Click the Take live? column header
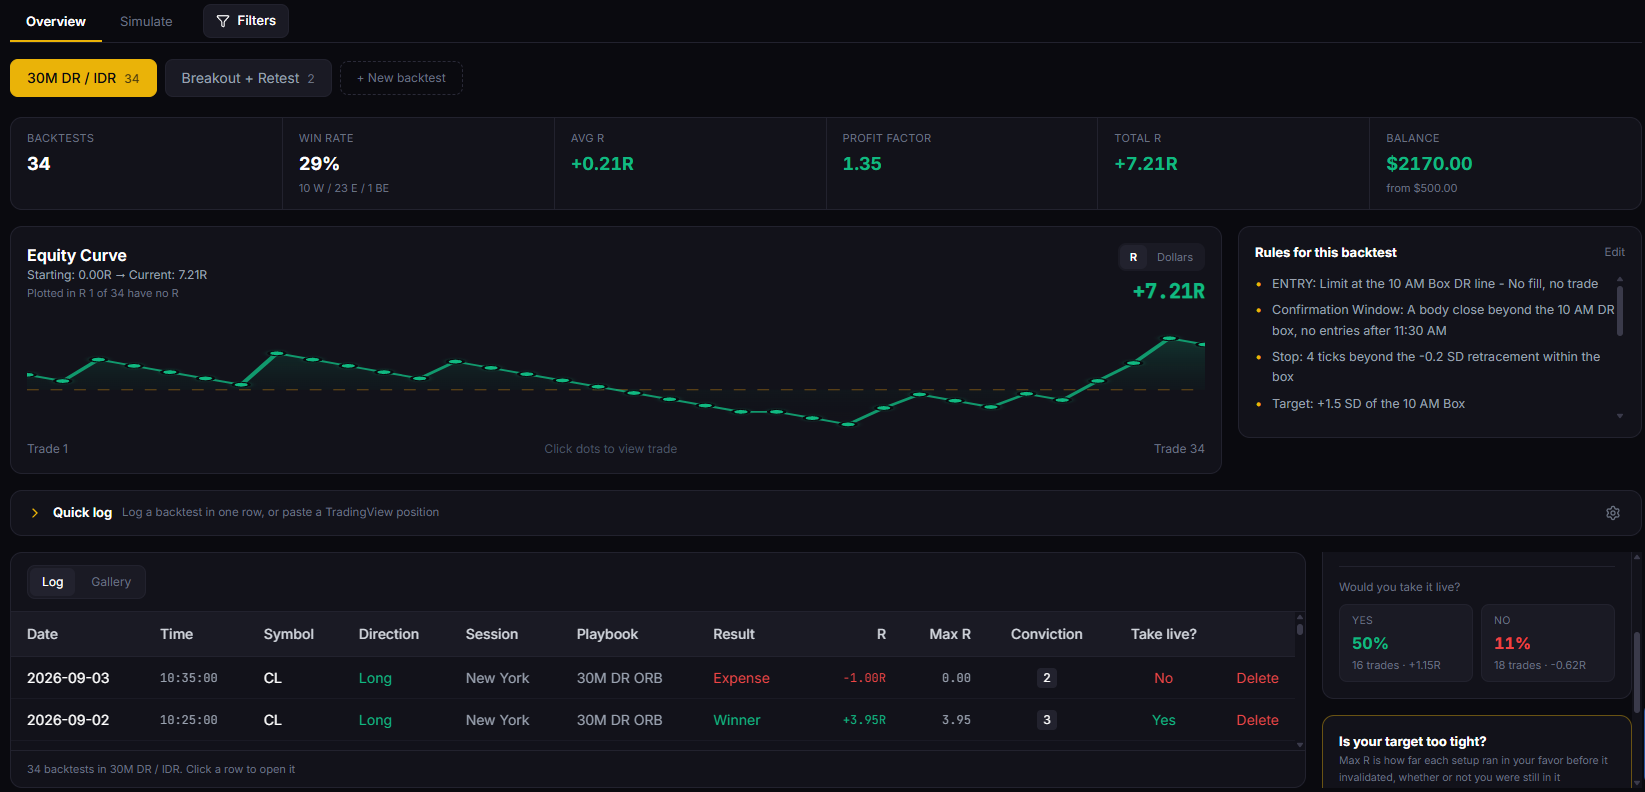The image size is (1645, 792). (x=1163, y=634)
